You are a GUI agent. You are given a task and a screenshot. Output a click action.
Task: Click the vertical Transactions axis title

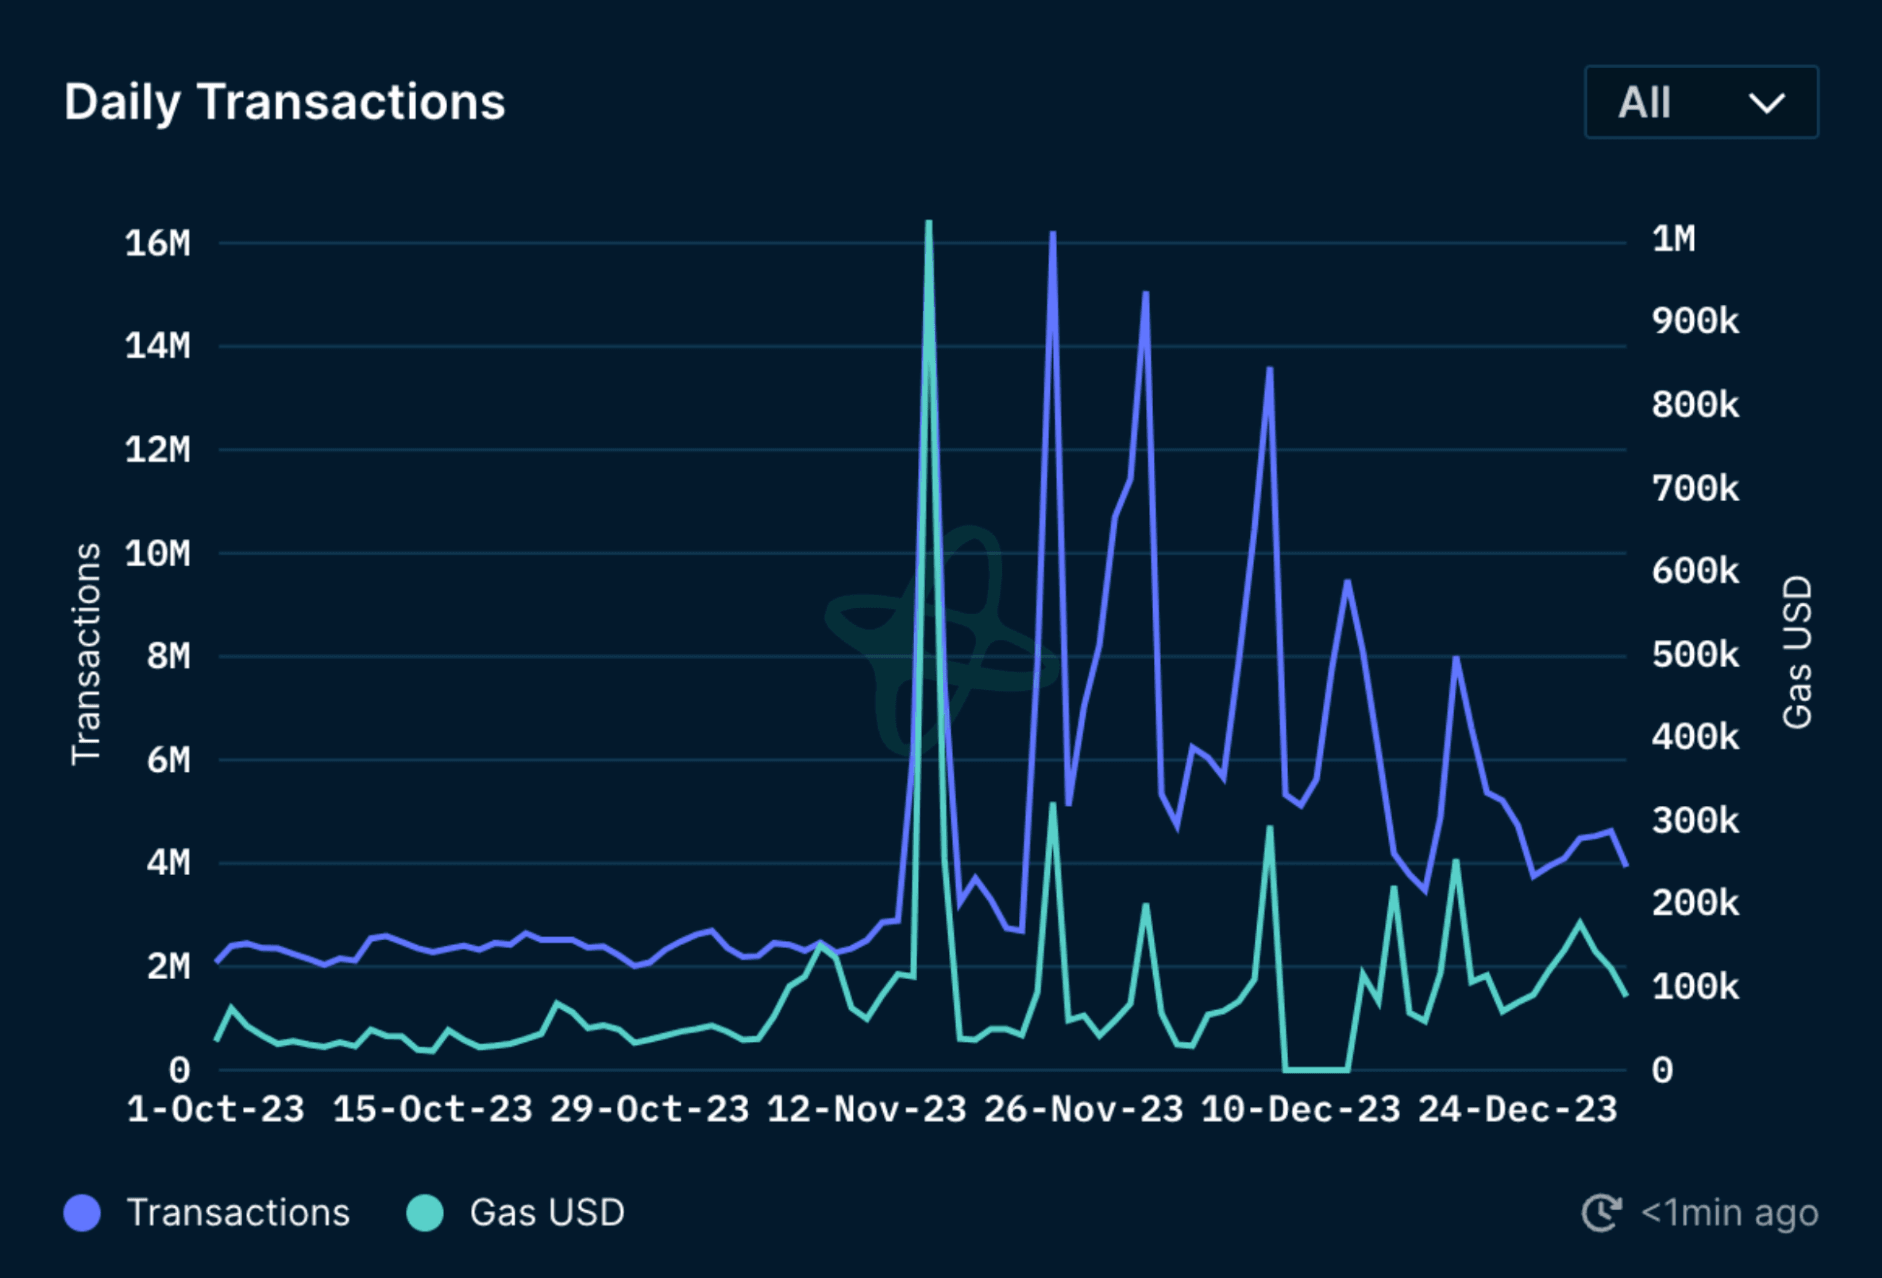pos(86,654)
